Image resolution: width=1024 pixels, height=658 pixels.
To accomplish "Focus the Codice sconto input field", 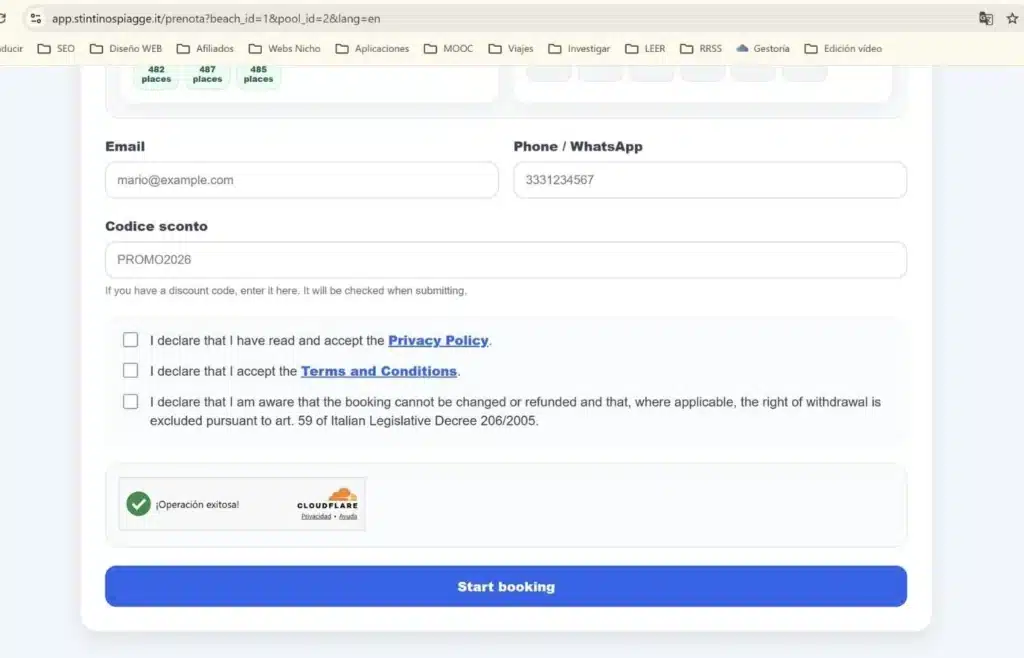I will pos(506,260).
